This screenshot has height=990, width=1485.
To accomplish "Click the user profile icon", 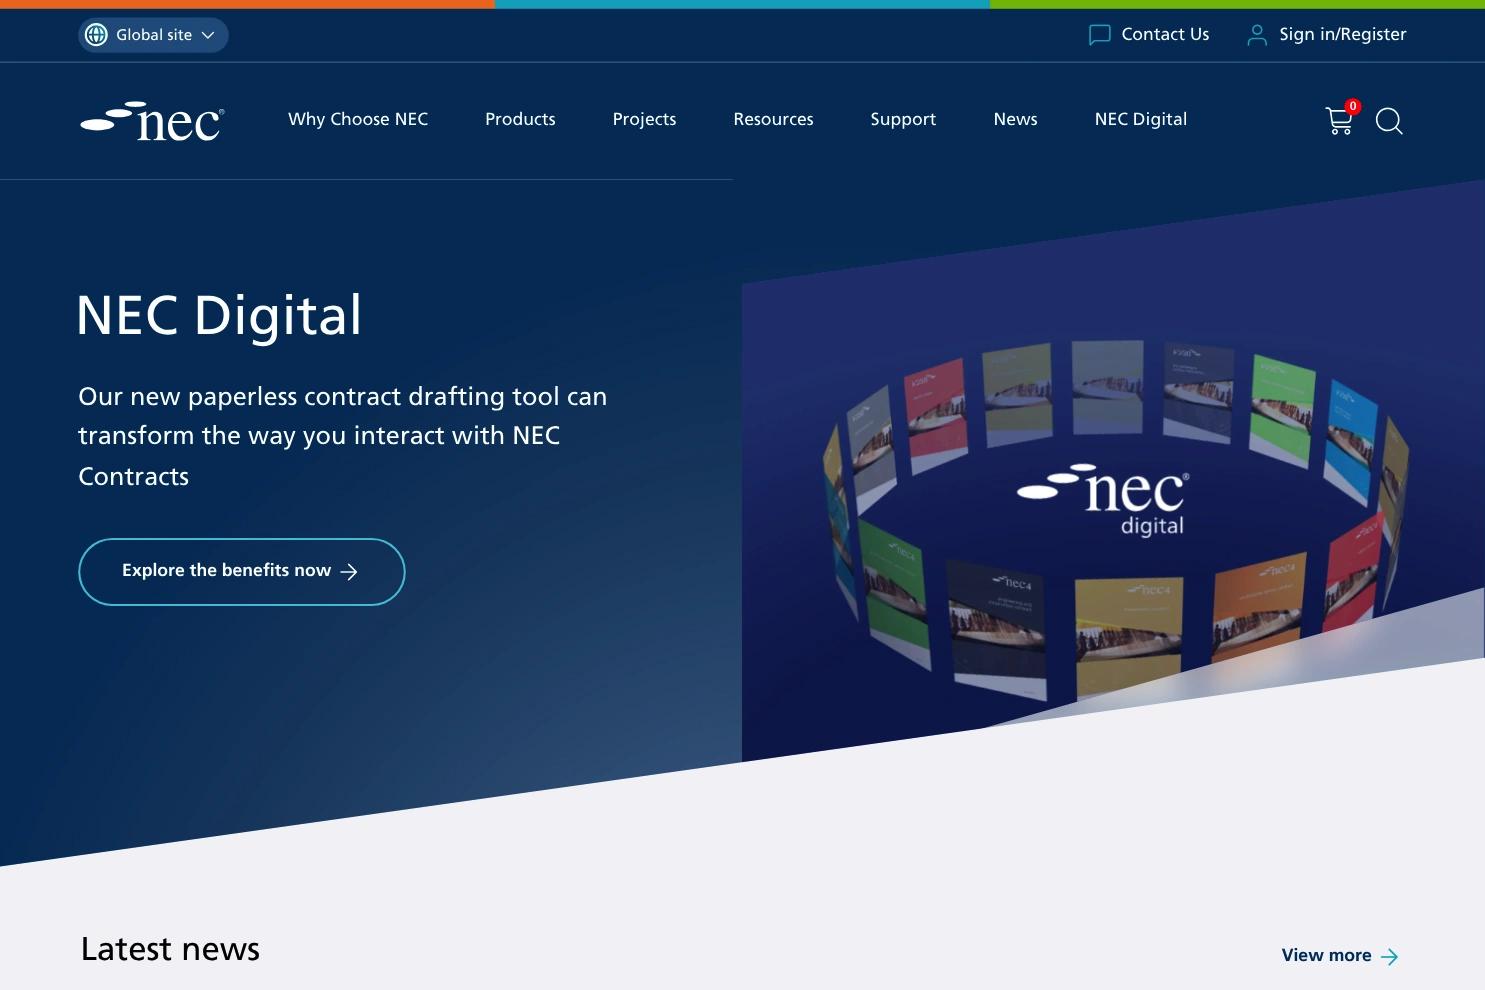I will tap(1257, 35).
